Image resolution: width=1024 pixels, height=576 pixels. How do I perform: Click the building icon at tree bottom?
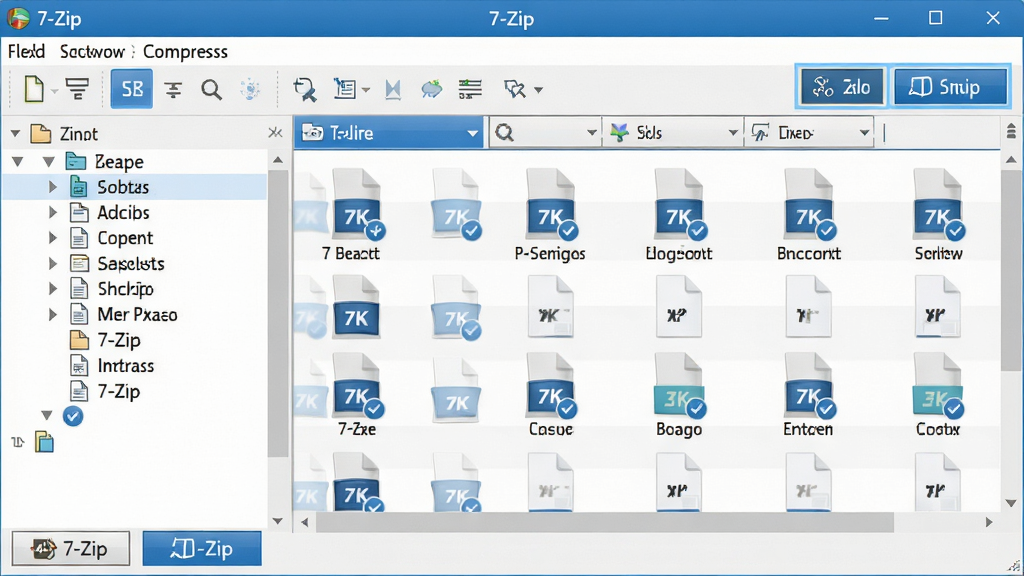click(44, 442)
